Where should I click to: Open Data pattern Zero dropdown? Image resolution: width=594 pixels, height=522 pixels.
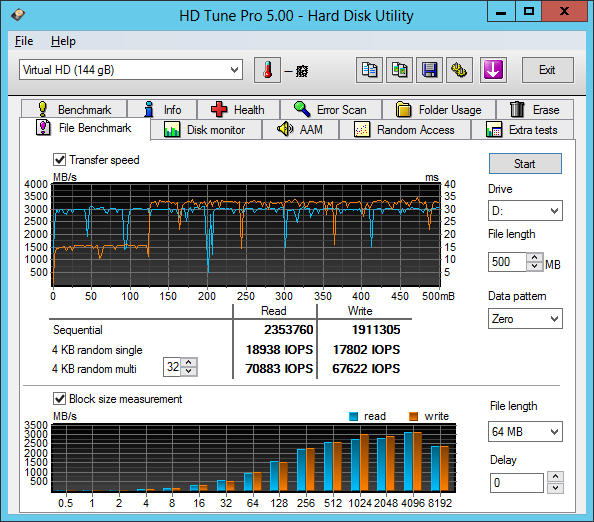click(554, 319)
